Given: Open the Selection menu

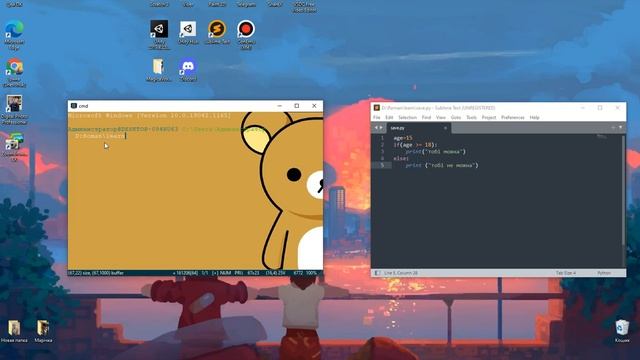Looking at the screenshot, I should [x=407, y=118].
